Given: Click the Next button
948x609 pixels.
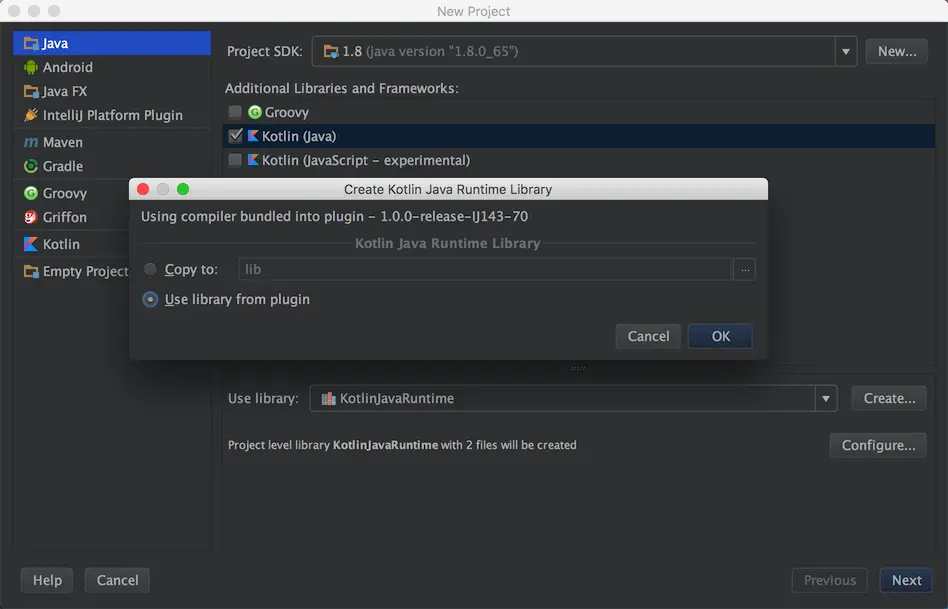Looking at the screenshot, I should click(906, 581).
